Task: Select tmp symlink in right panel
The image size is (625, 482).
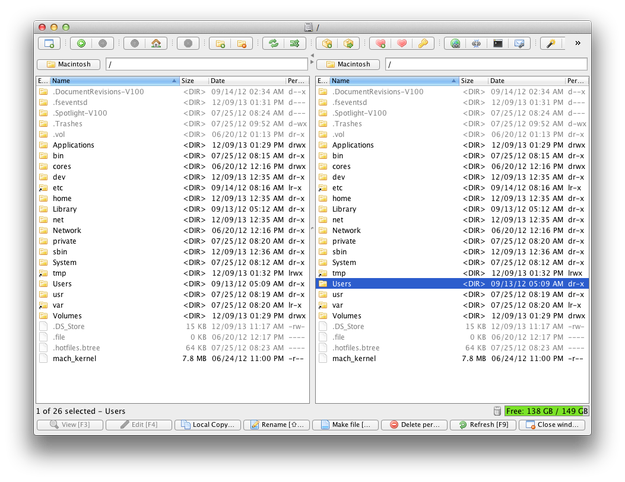Action: [x=452, y=273]
